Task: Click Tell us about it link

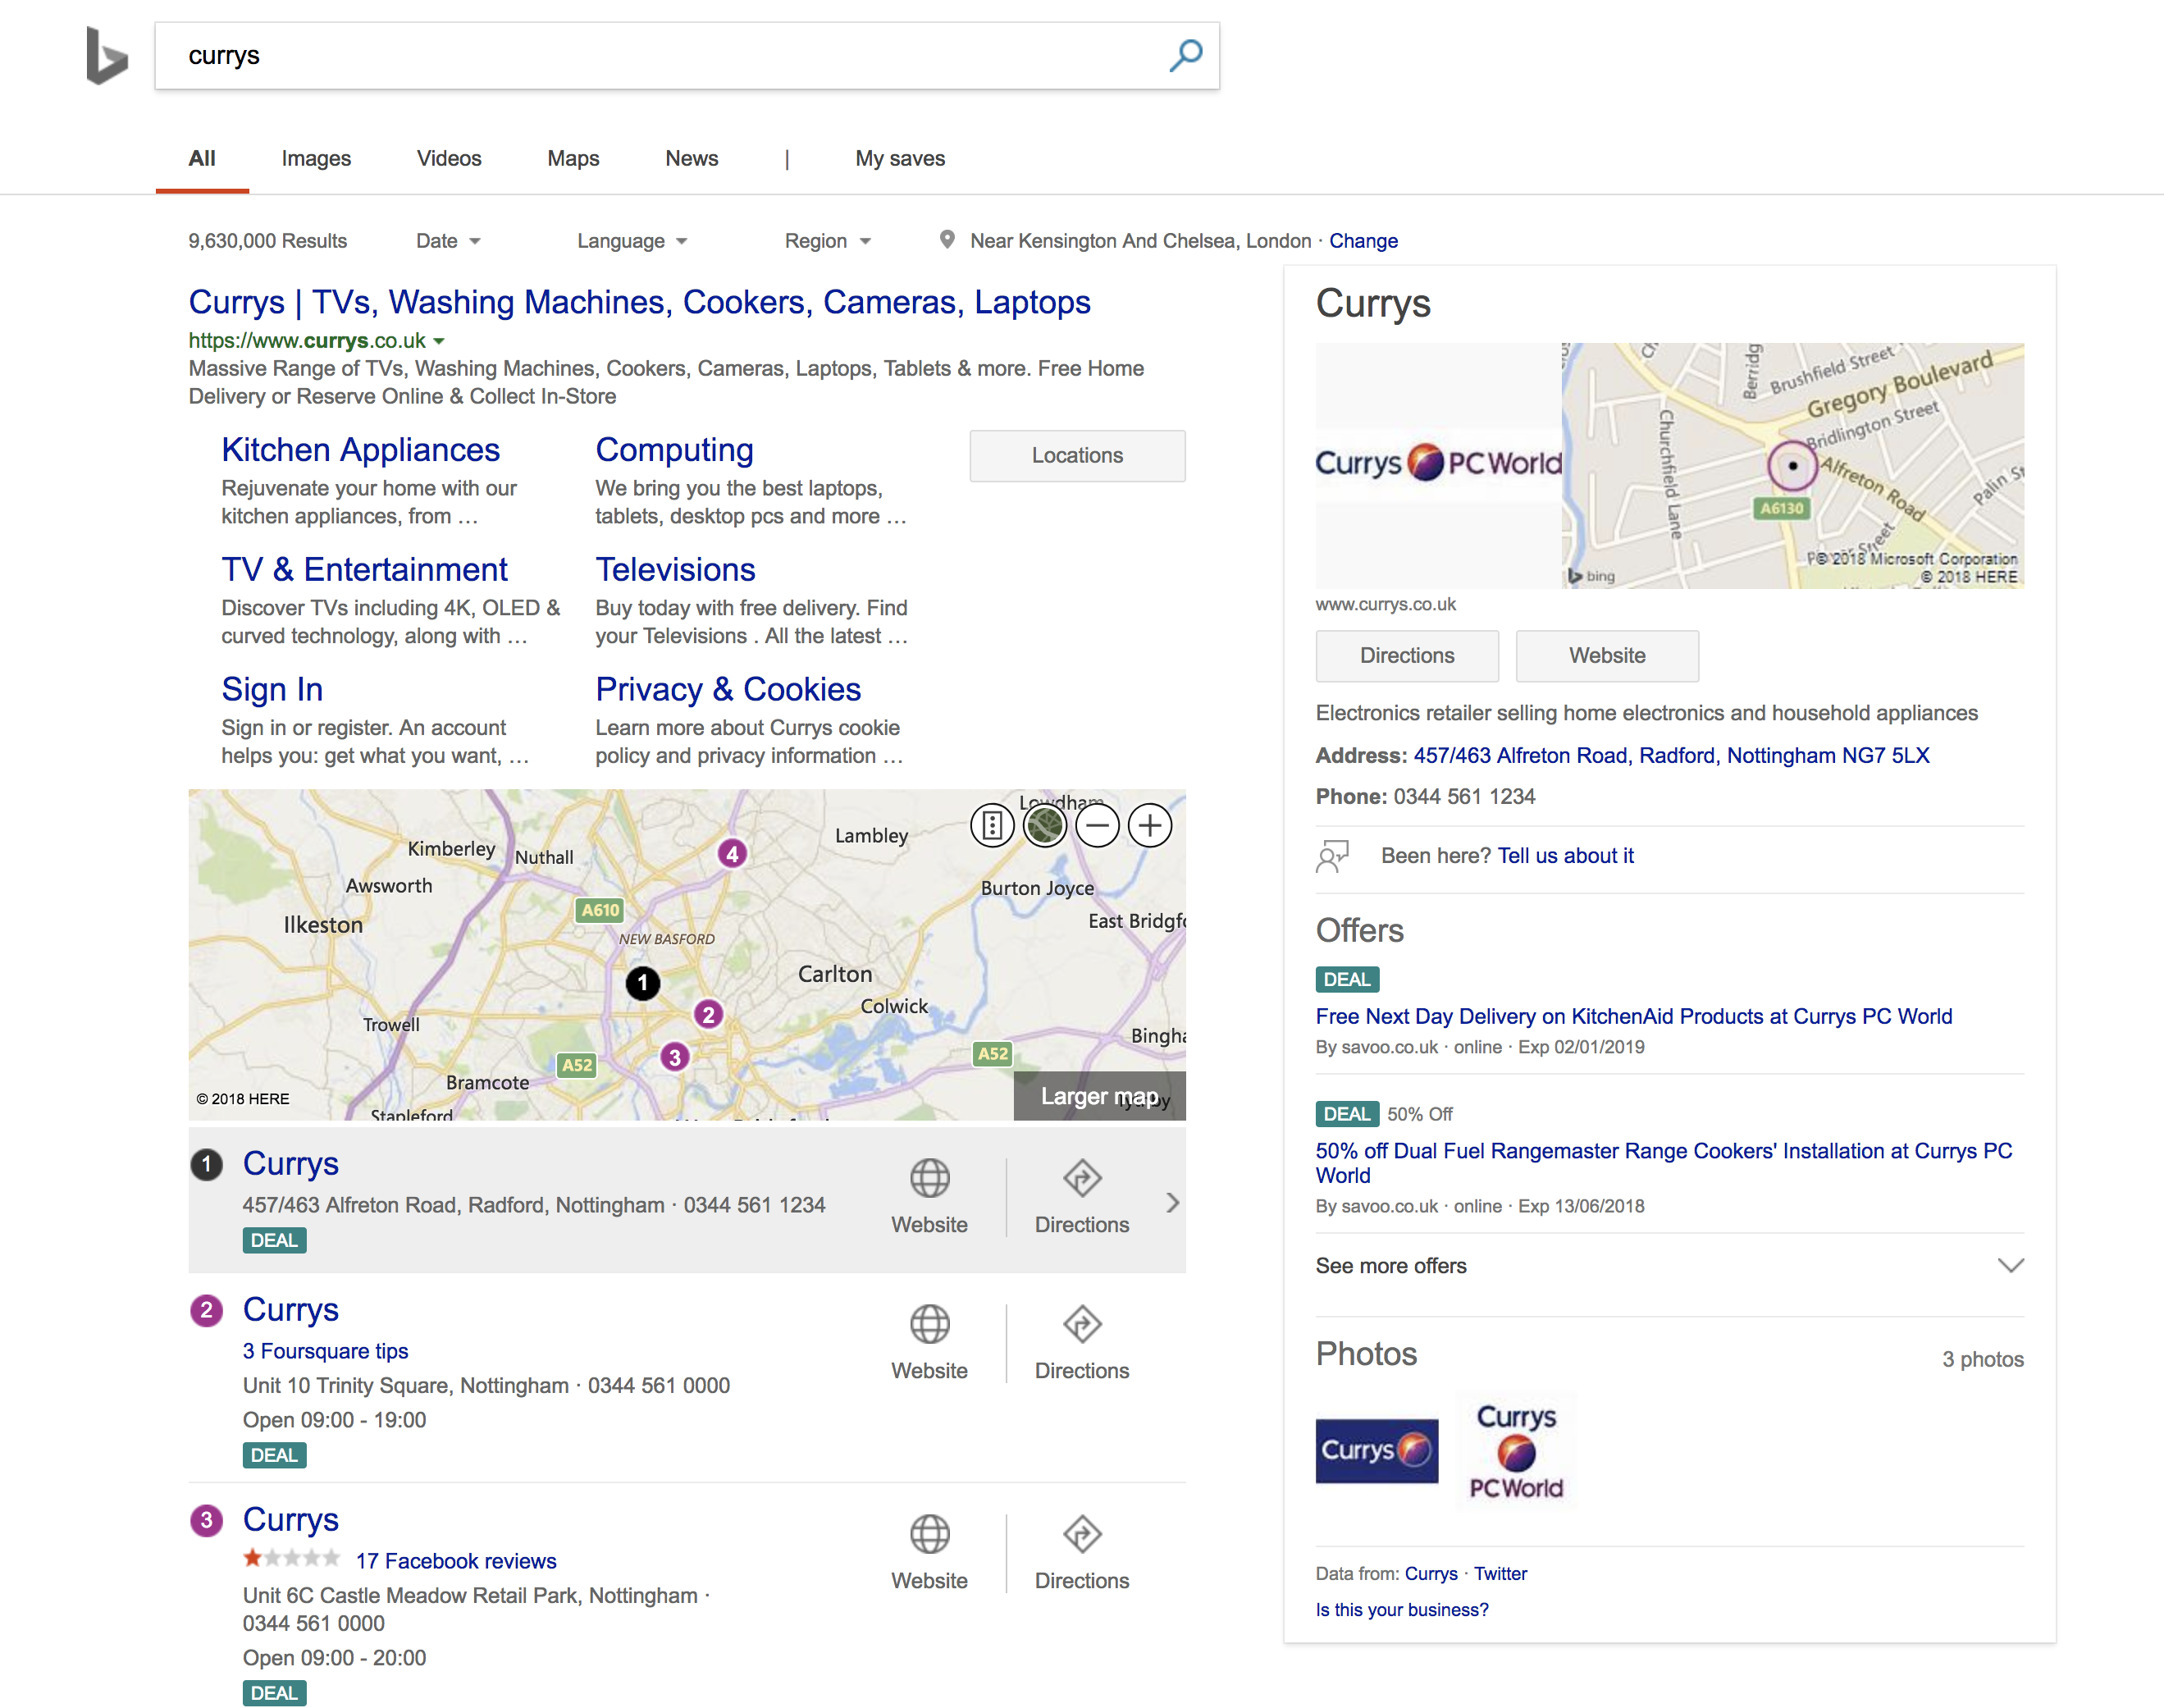Action: point(1565,856)
